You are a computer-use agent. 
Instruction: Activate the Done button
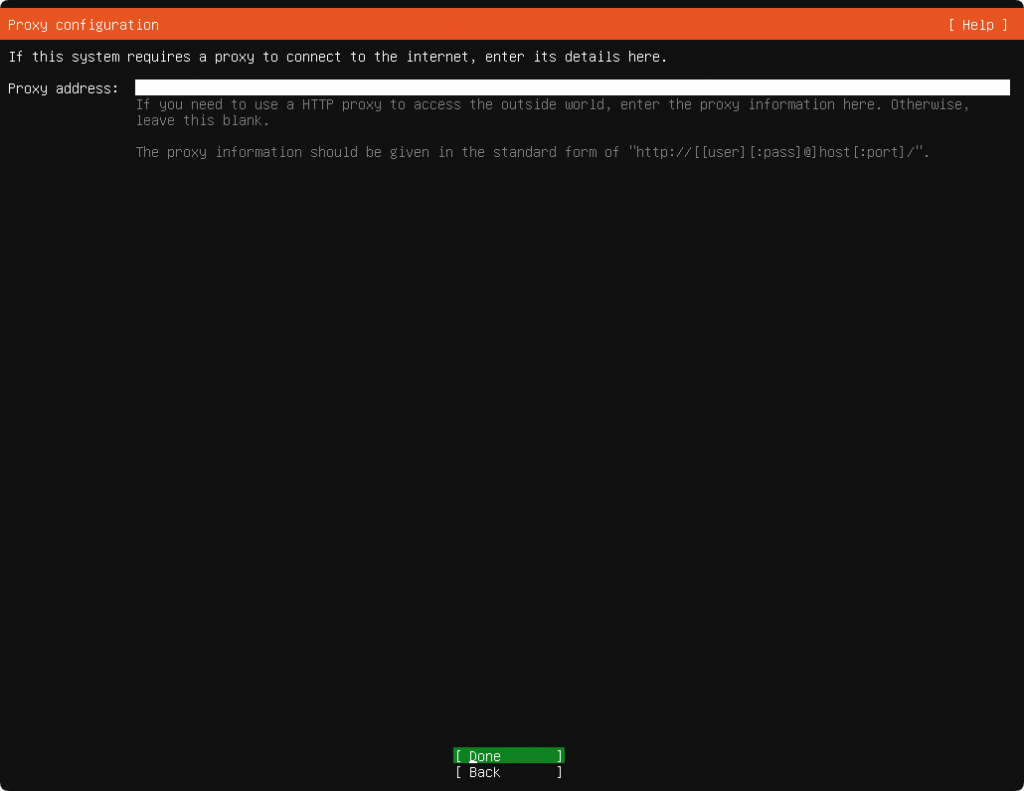coord(509,756)
